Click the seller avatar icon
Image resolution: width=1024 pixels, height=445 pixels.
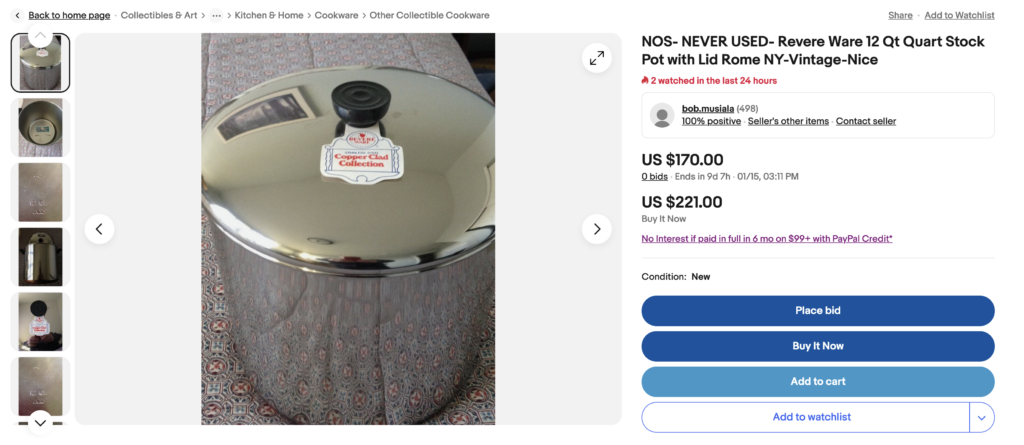(x=662, y=115)
